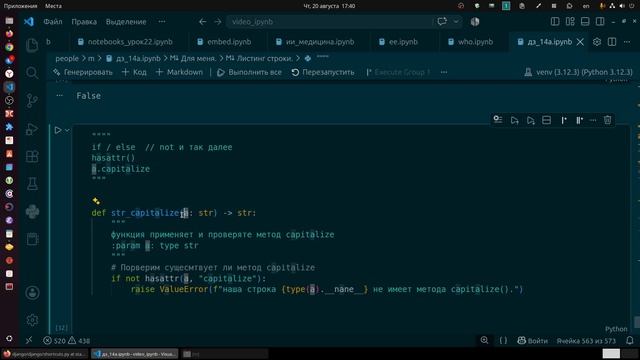The image size is (640, 360).
Task: Toggle the bottom panel layout icon
Action: pos(585,22)
